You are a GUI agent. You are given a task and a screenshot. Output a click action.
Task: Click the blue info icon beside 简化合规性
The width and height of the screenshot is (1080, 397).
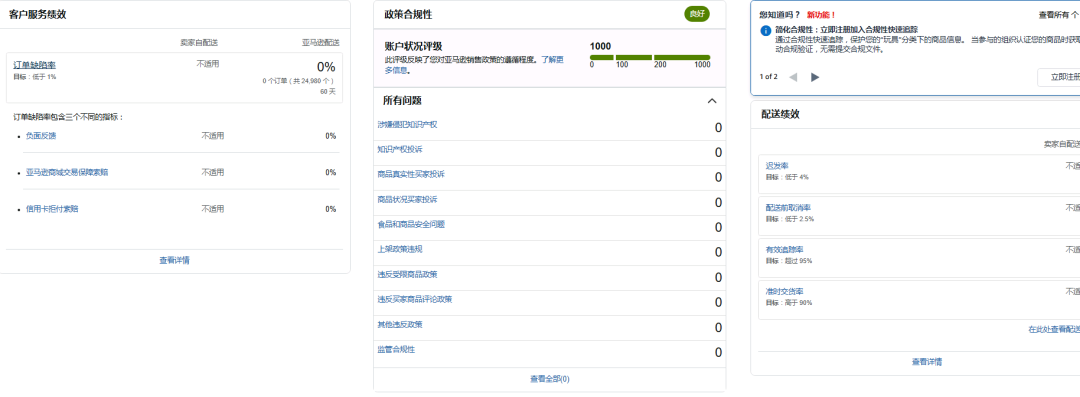765,31
